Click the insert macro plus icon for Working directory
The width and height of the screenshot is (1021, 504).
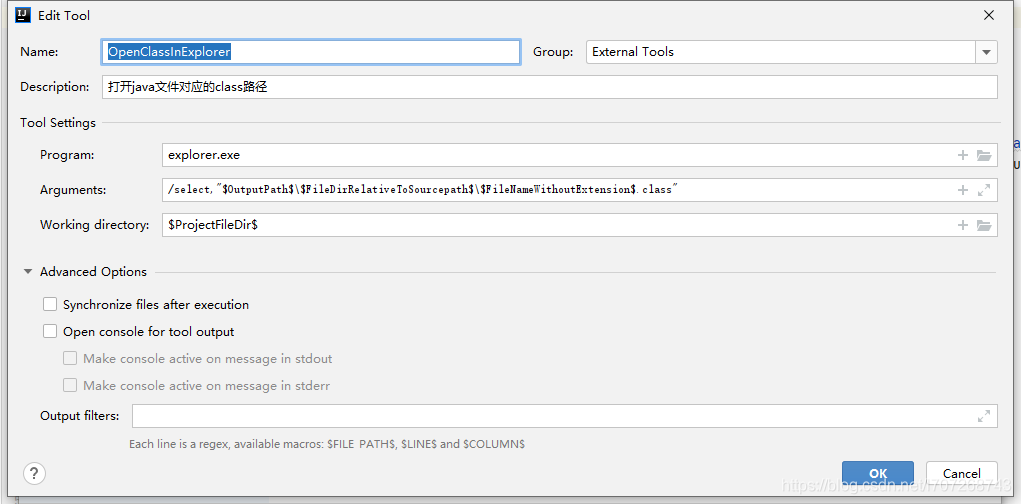pyautogui.click(x=963, y=225)
